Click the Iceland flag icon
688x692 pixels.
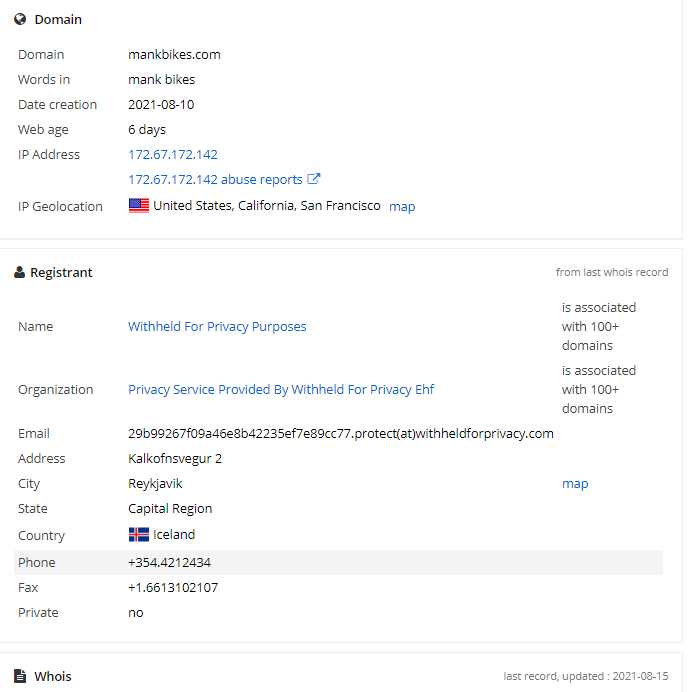(139, 534)
